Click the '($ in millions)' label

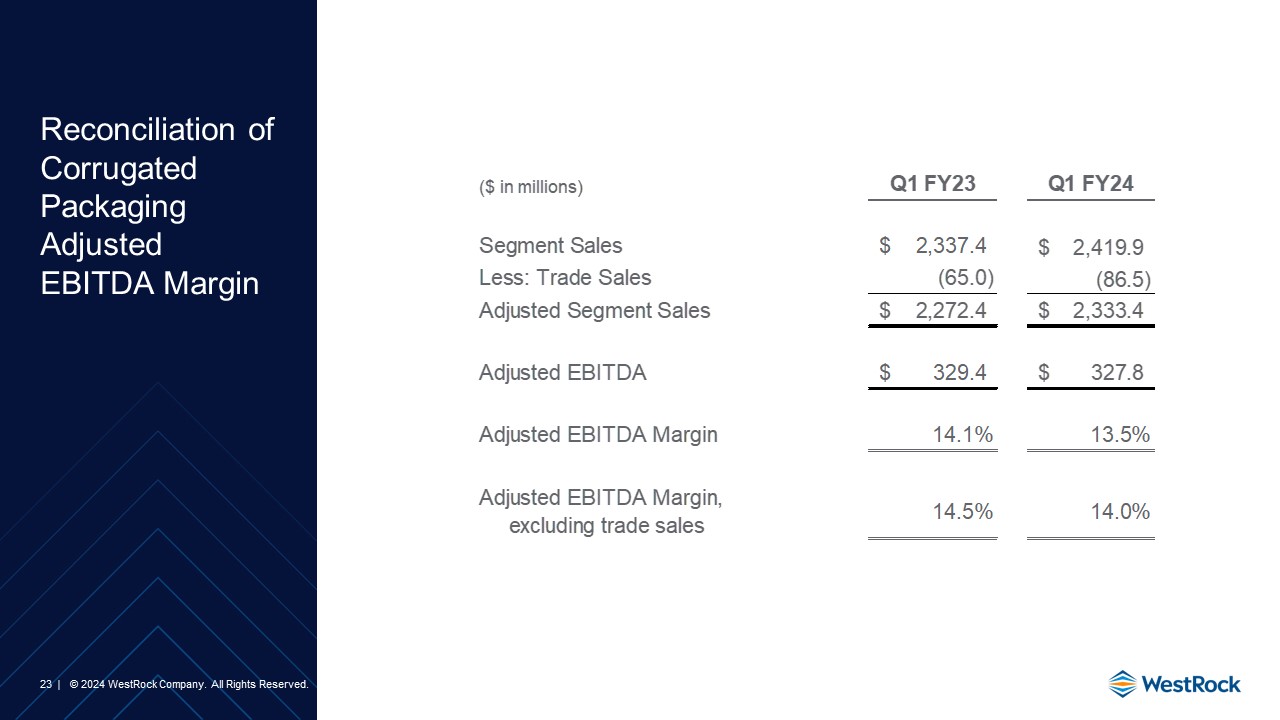[530, 187]
